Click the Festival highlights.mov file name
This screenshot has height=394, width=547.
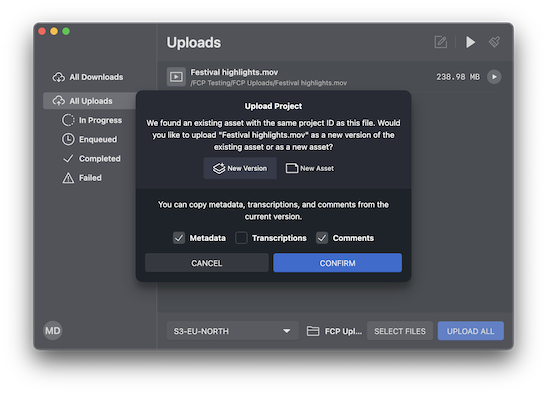[234, 72]
